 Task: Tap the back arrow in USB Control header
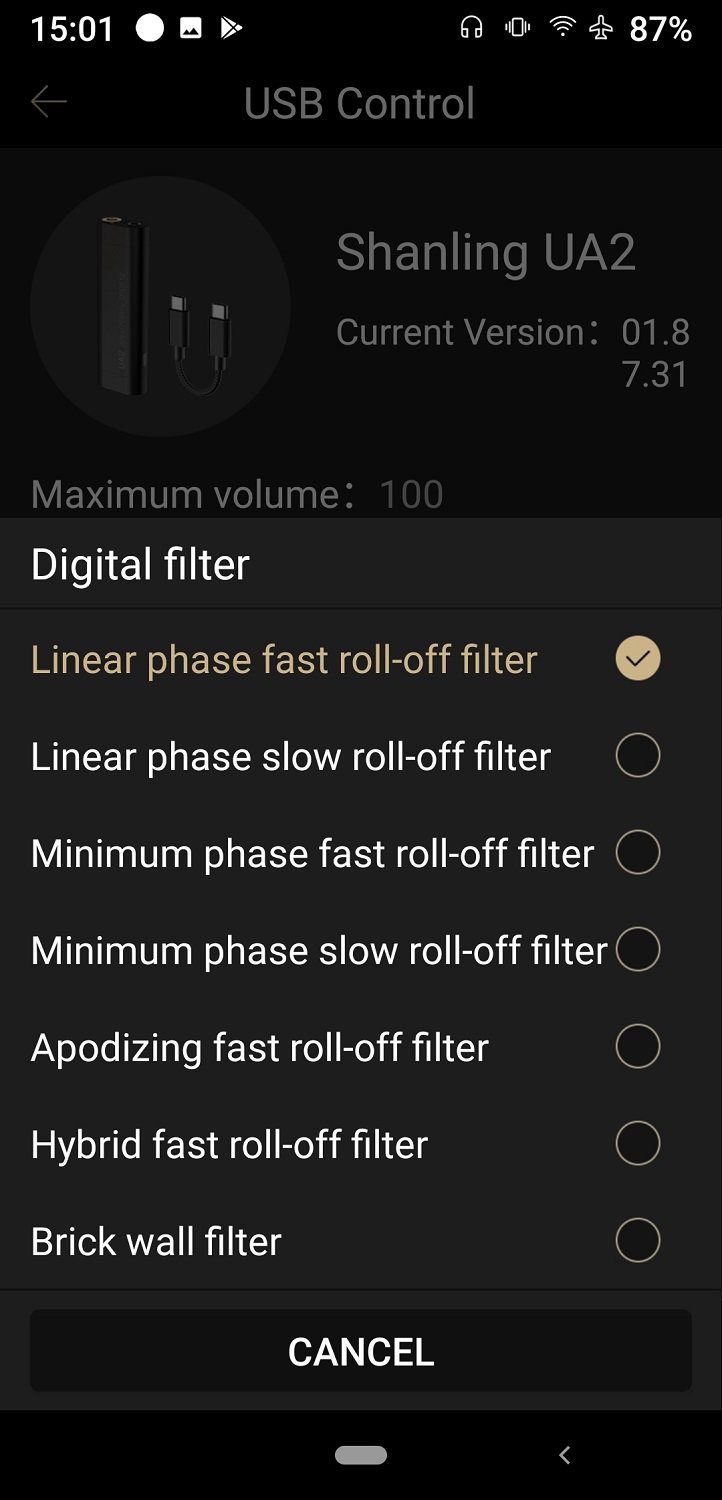tap(49, 102)
